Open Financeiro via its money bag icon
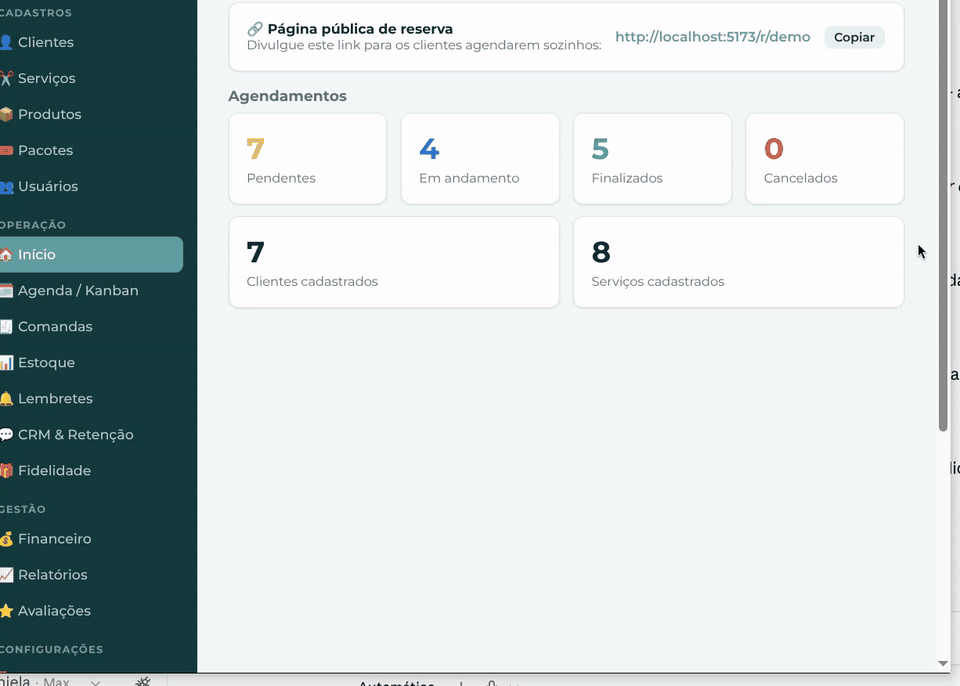The height and width of the screenshot is (686, 960). [6, 539]
